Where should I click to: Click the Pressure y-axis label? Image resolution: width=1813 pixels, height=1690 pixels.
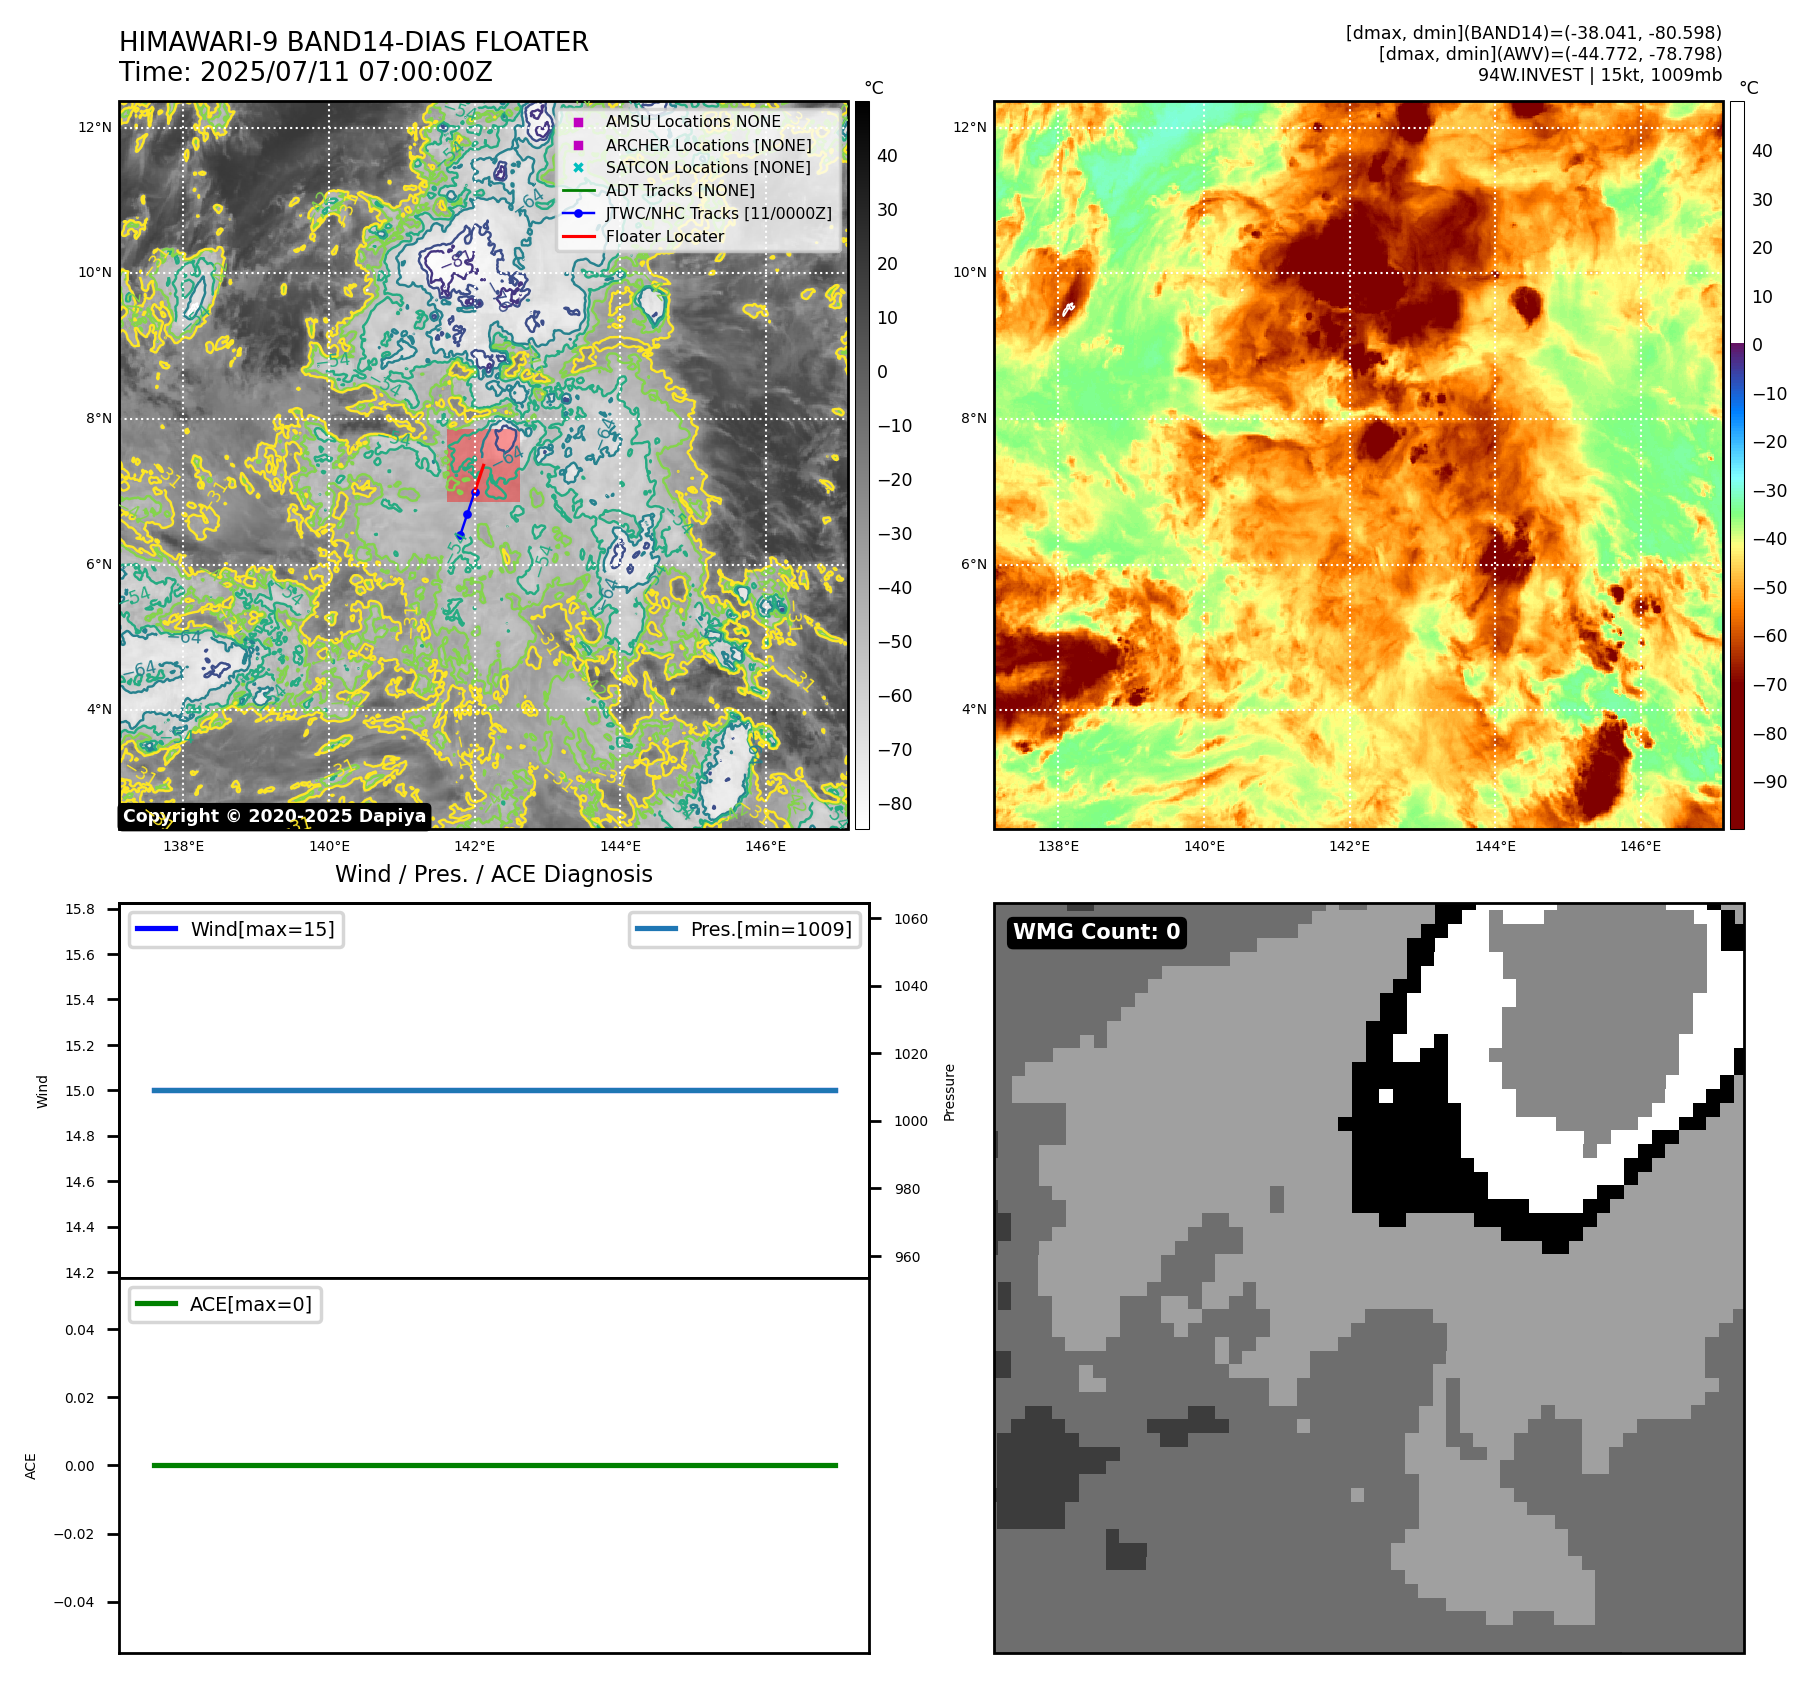pos(950,1092)
